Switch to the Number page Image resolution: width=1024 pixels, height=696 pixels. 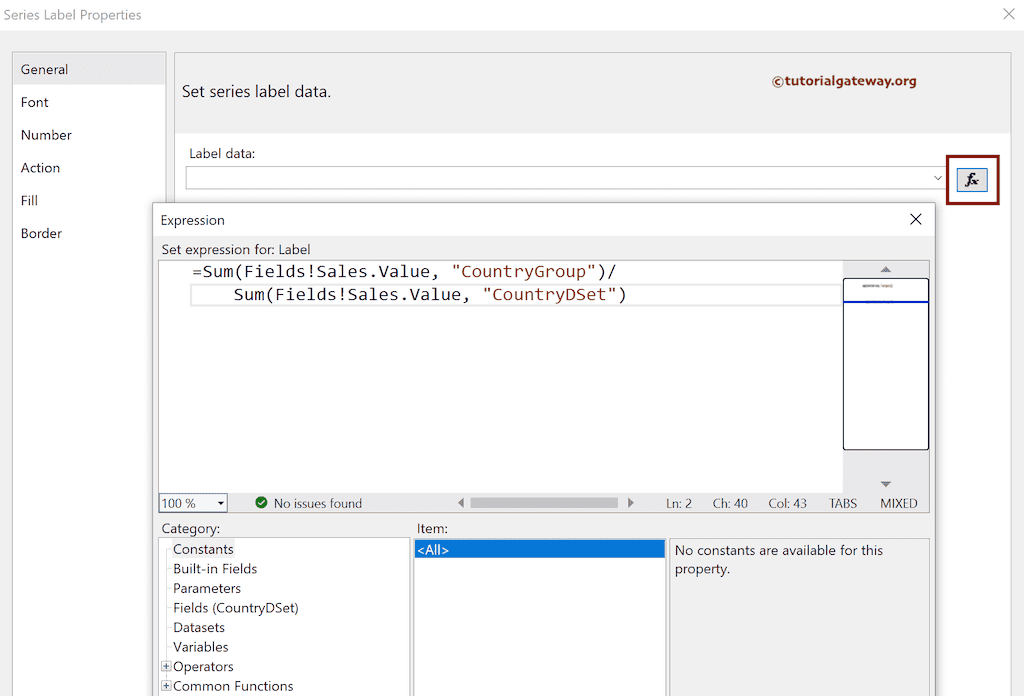pyautogui.click(x=46, y=135)
